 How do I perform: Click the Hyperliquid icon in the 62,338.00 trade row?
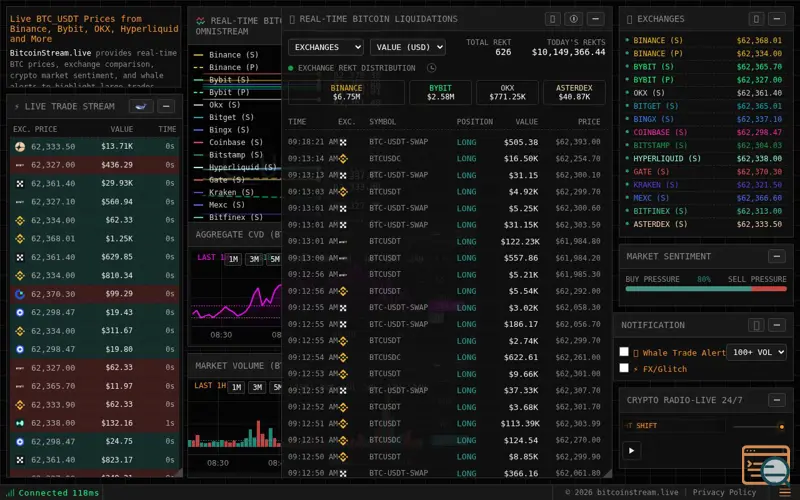click(x=20, y=423)
